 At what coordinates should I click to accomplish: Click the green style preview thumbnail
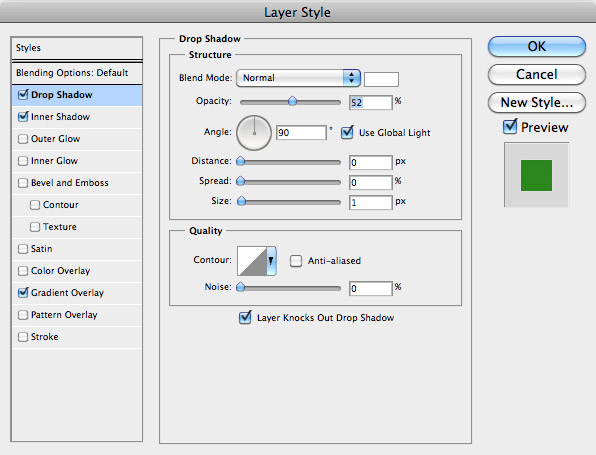point(536,175)
